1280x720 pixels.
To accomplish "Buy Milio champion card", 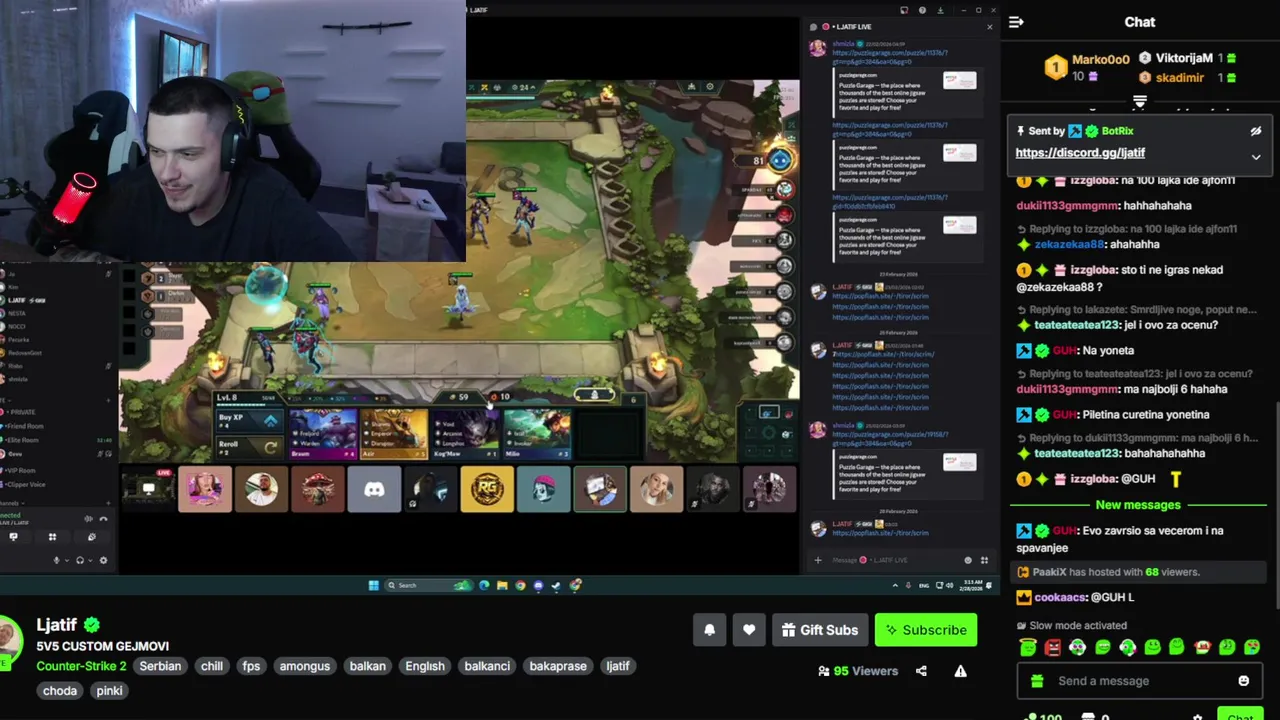I will 535,434.
